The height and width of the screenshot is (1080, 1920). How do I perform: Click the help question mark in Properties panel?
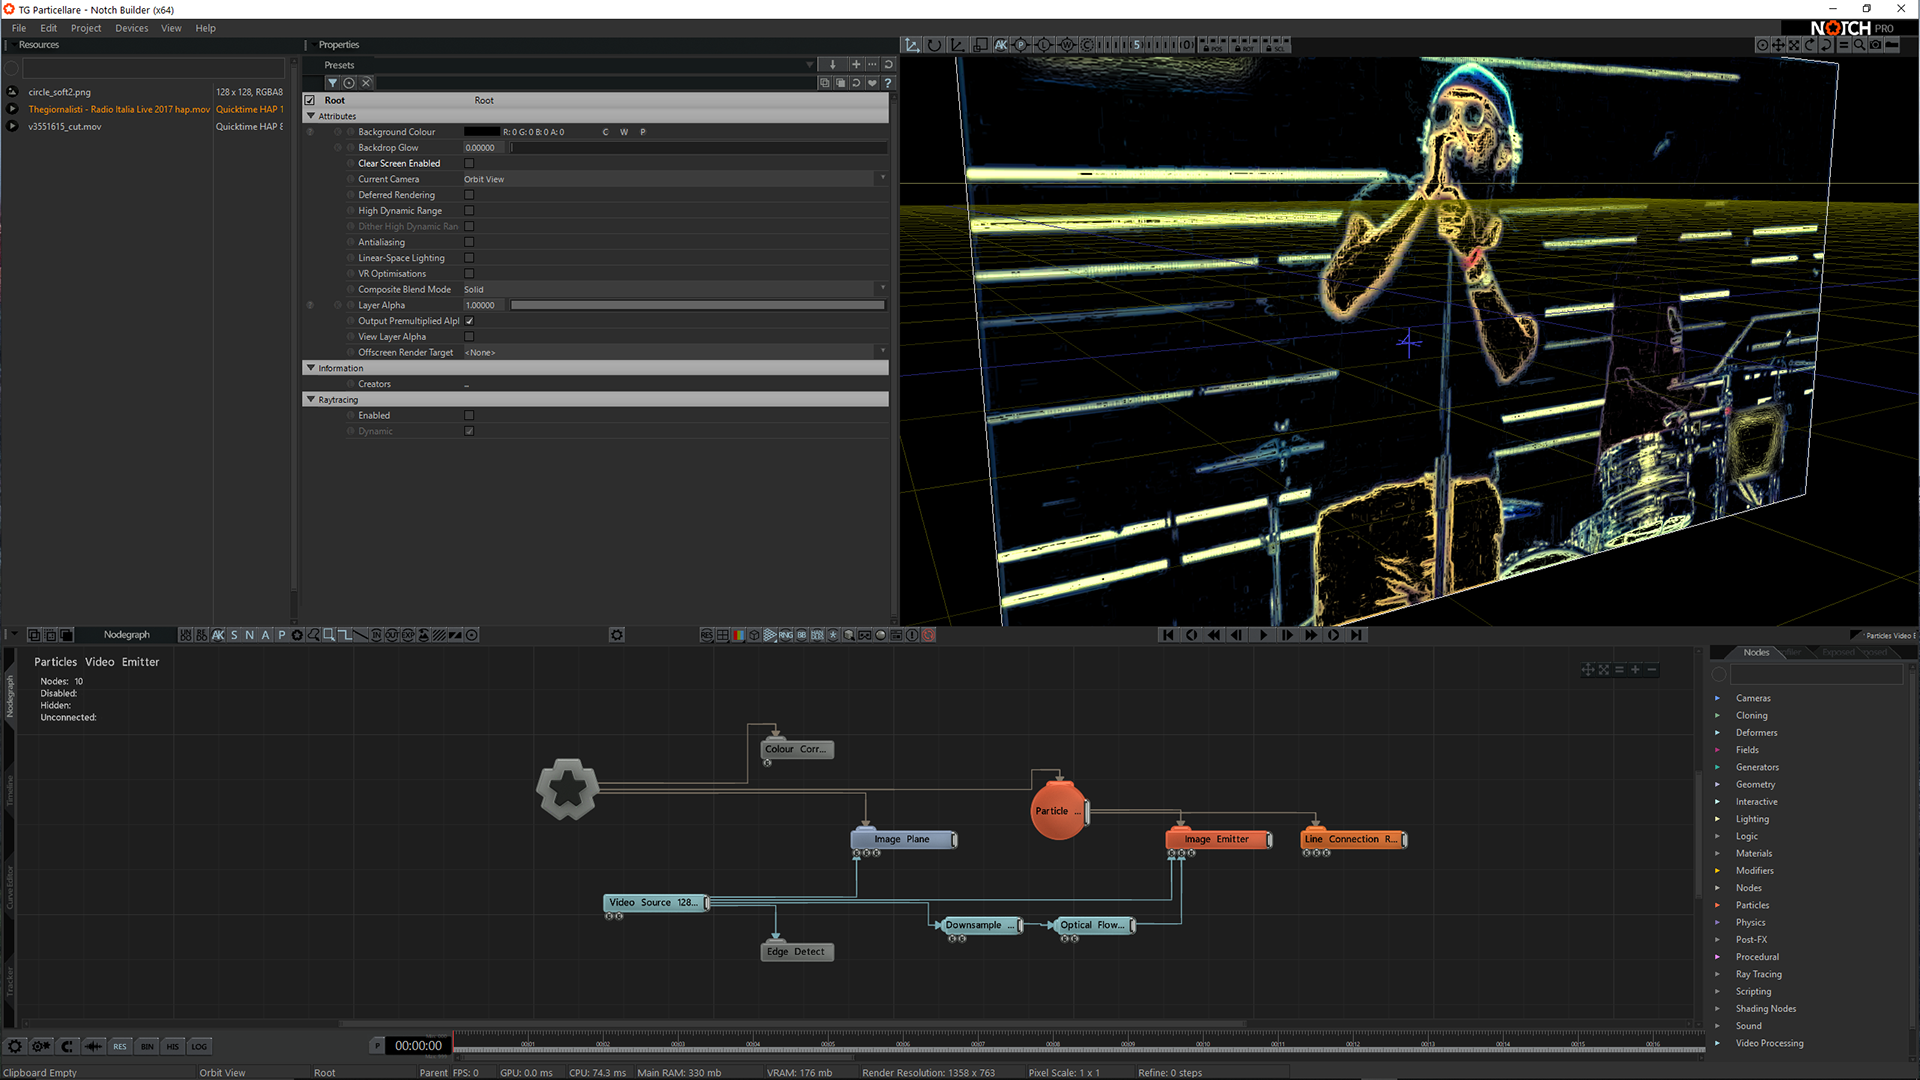pos(887,83)
